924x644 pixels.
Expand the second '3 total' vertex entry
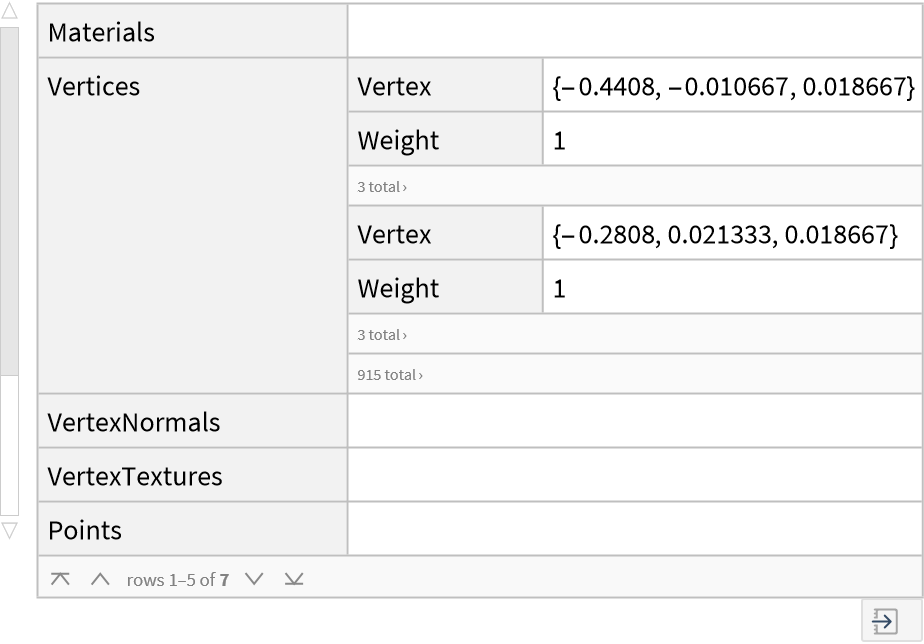(x=382, y=335)
